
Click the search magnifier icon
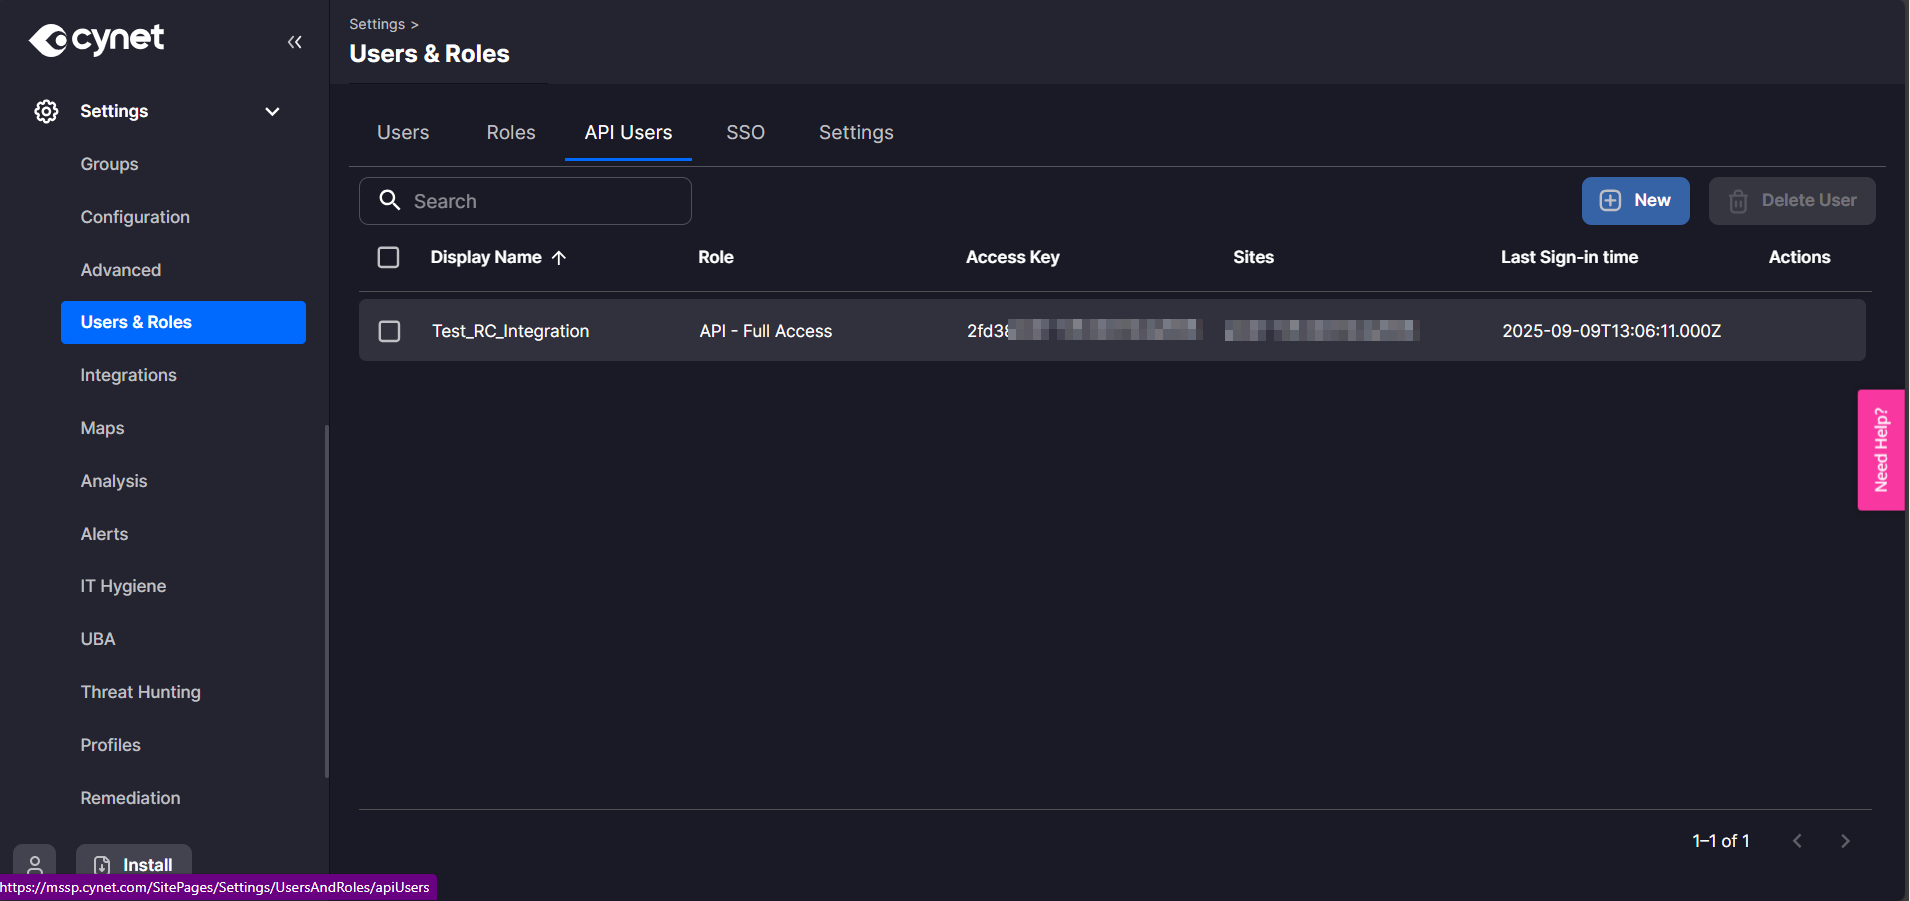click(x=390, y=200)
